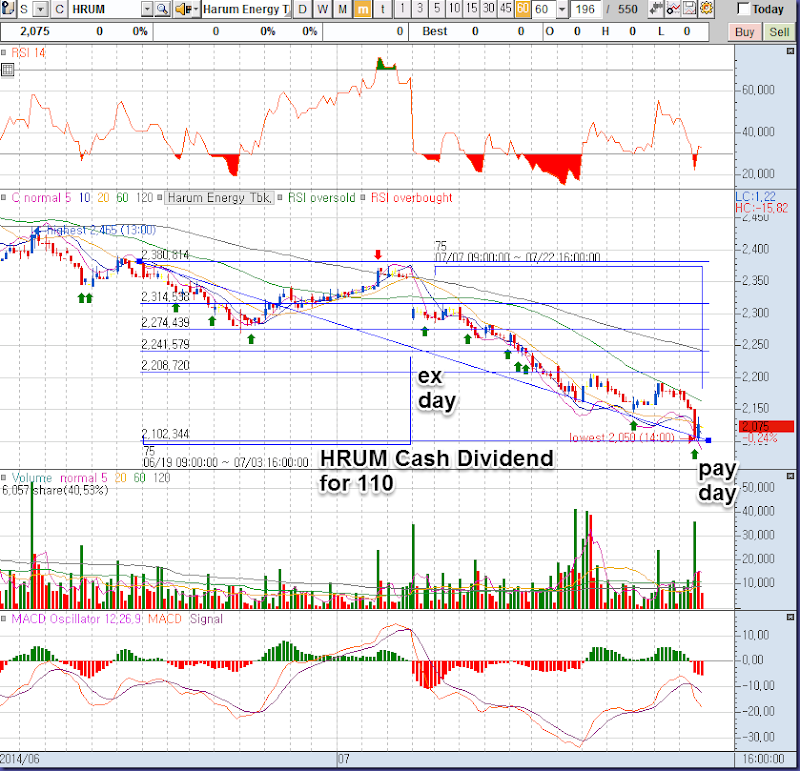Click the save chart floppy icon
This screenshot has height=771, width=800.
[689, 9]
